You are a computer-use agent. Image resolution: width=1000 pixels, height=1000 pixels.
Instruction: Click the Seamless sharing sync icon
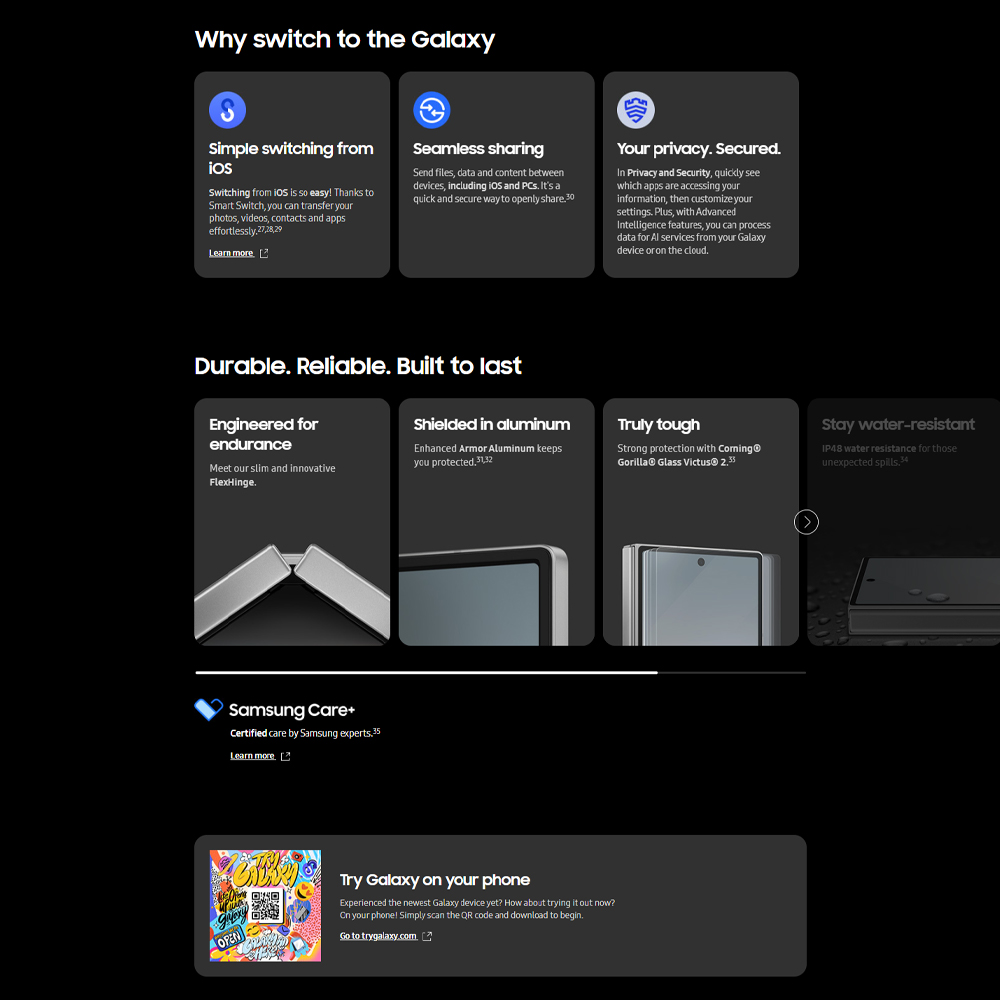click(x=432, y=110)
